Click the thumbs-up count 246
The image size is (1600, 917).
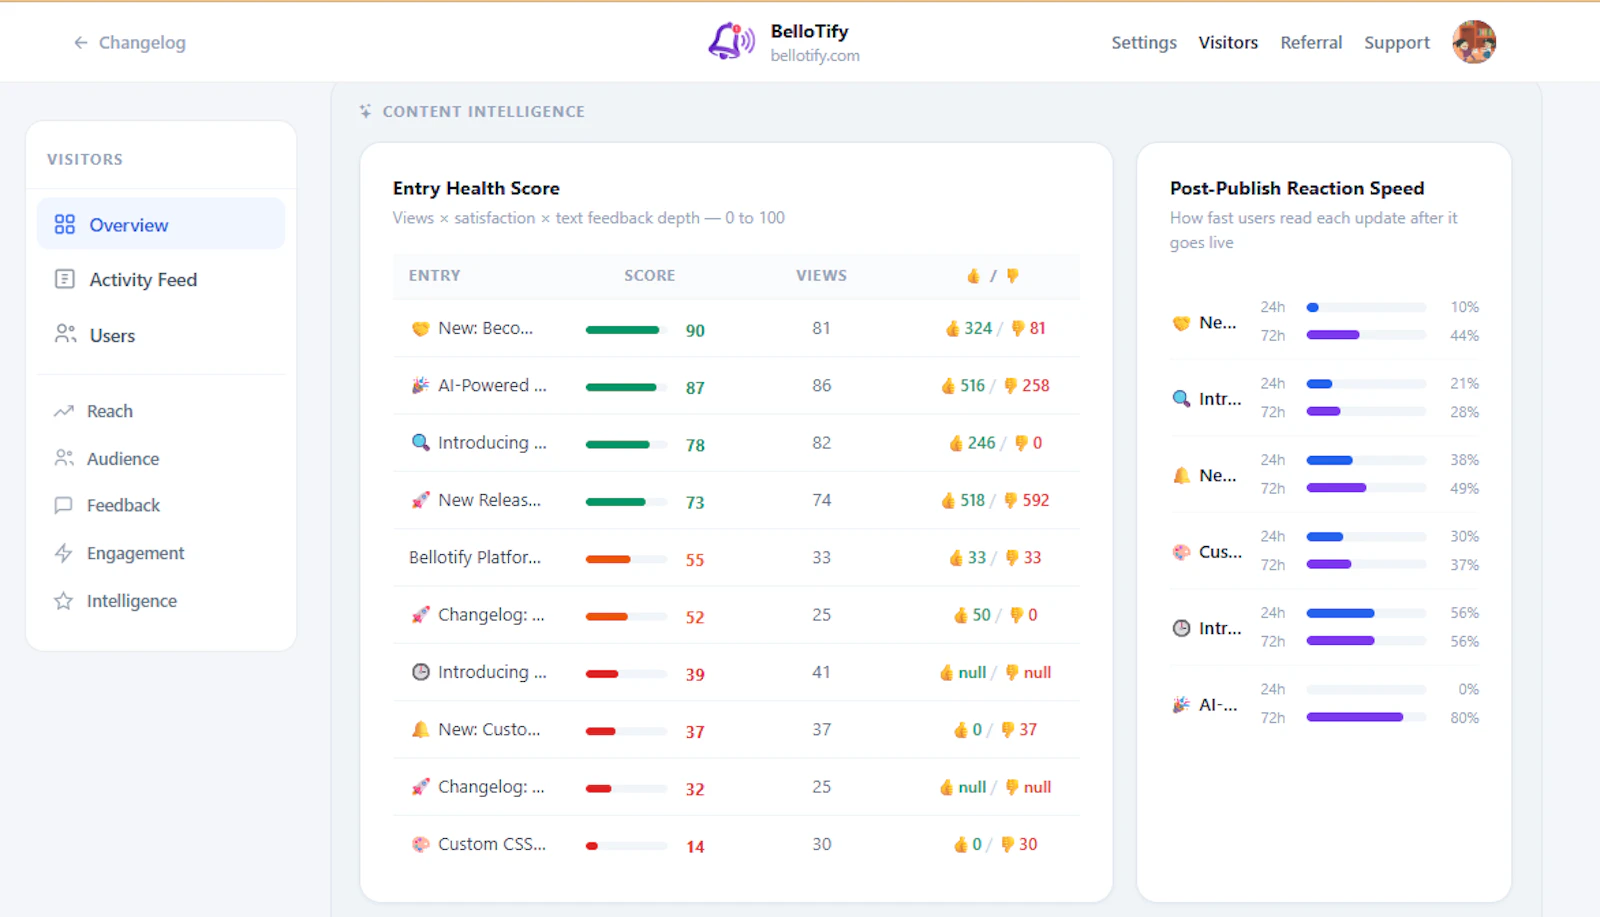coord(981,443)
